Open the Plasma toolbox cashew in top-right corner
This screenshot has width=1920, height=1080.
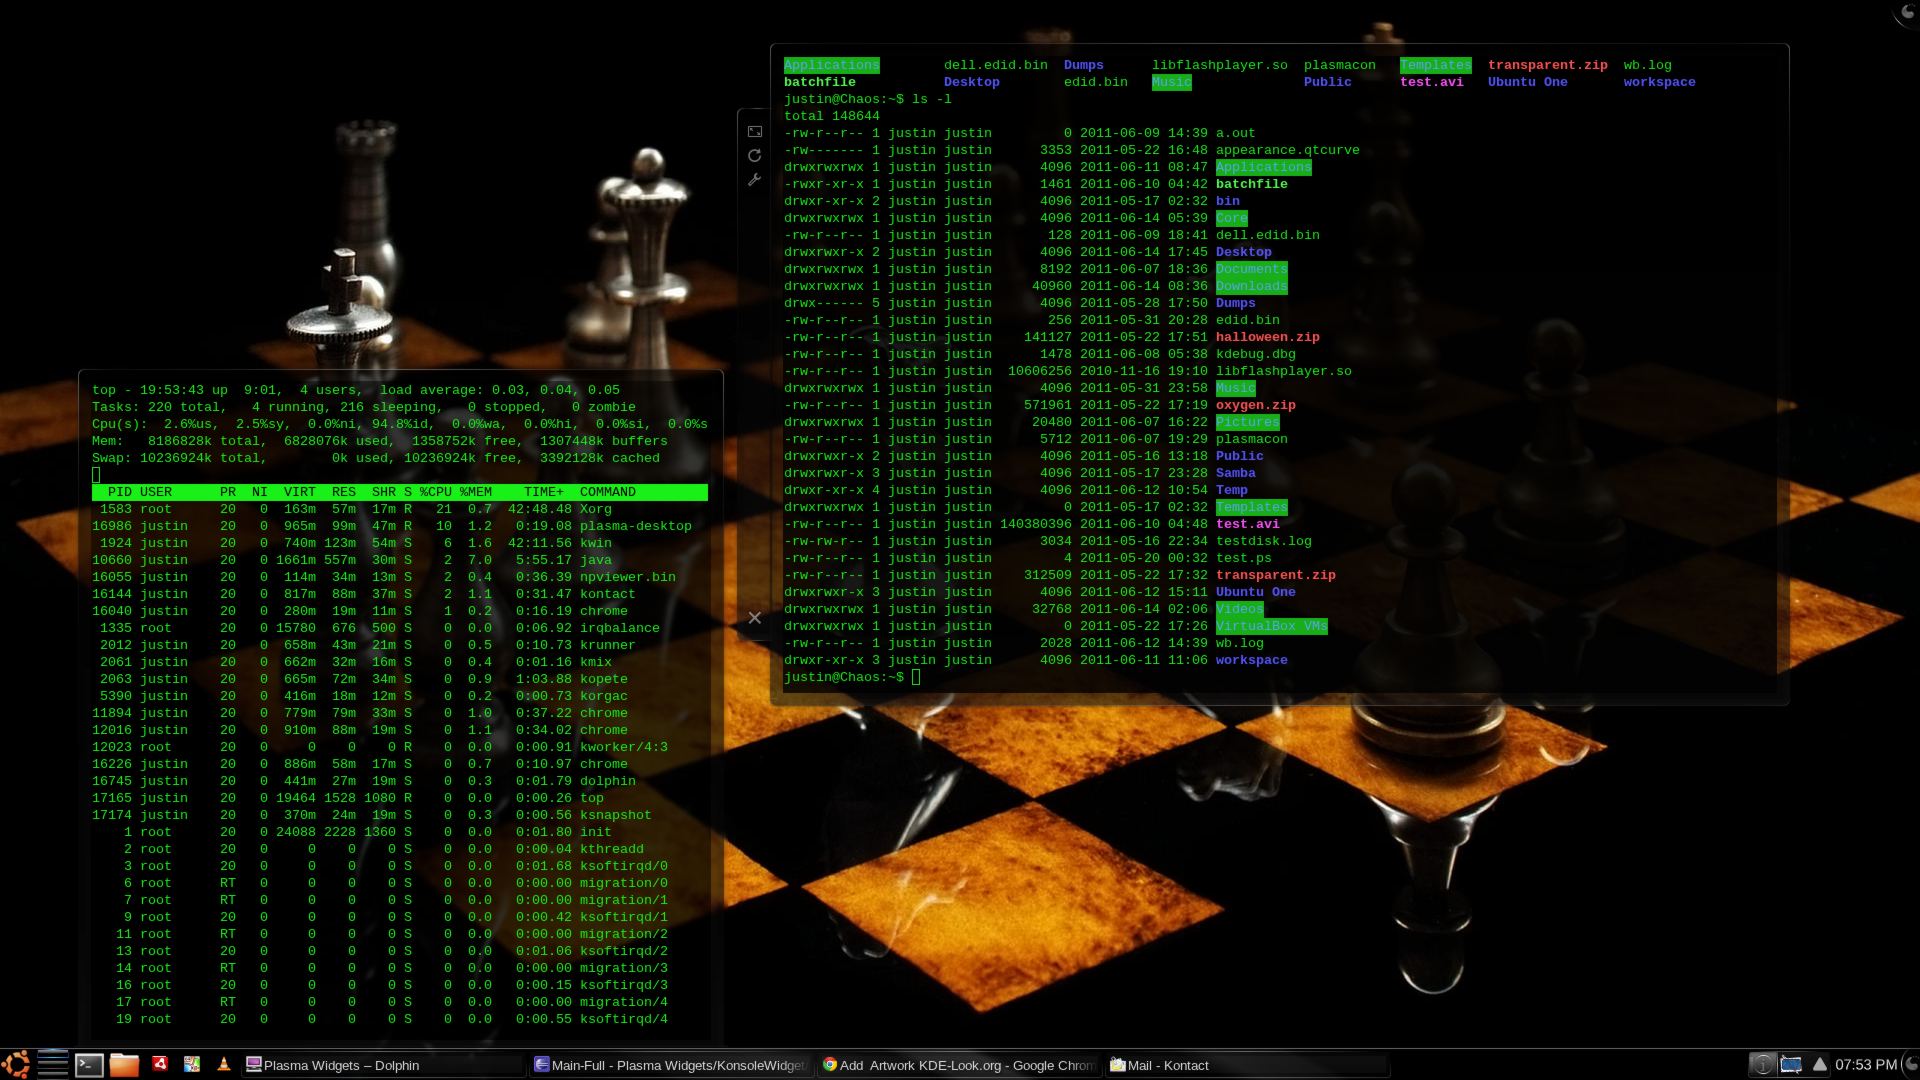[x=1908, y=10]
